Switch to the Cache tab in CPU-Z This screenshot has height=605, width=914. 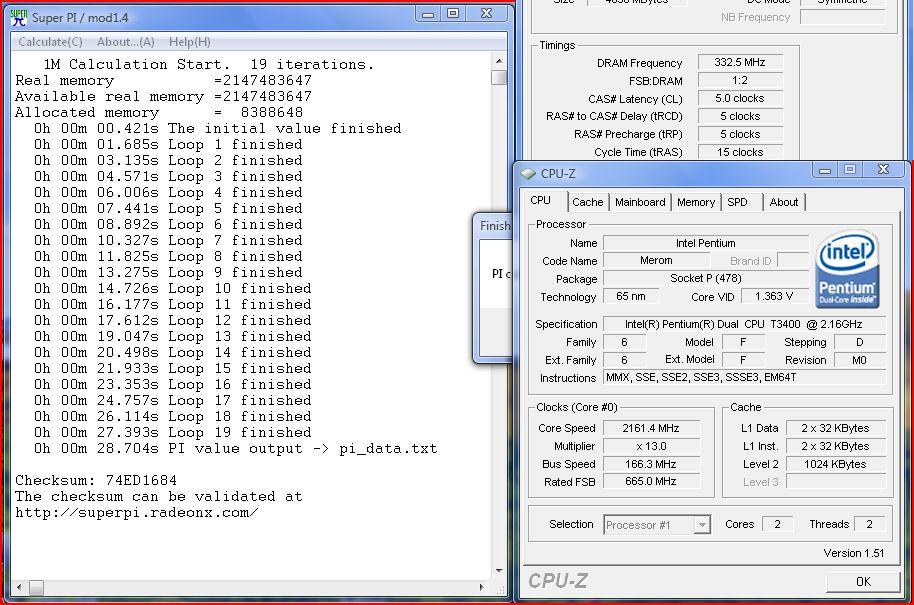(588, 202)
